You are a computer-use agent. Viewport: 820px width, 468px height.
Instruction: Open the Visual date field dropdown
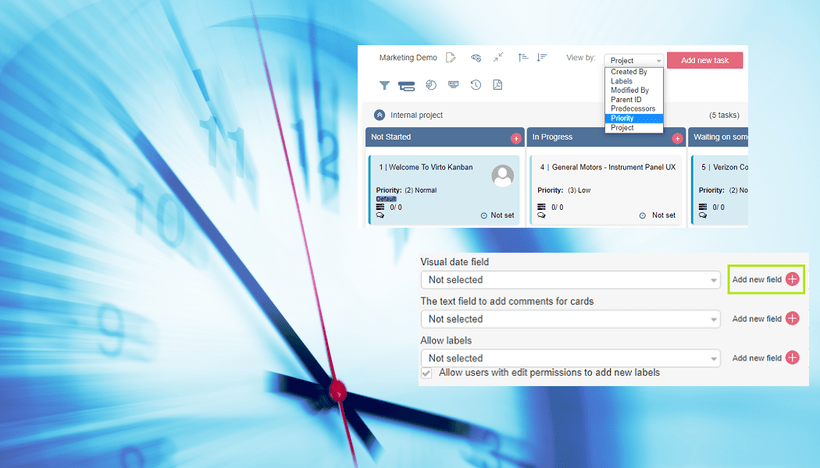pyautogui.click(x=571, y=280)
